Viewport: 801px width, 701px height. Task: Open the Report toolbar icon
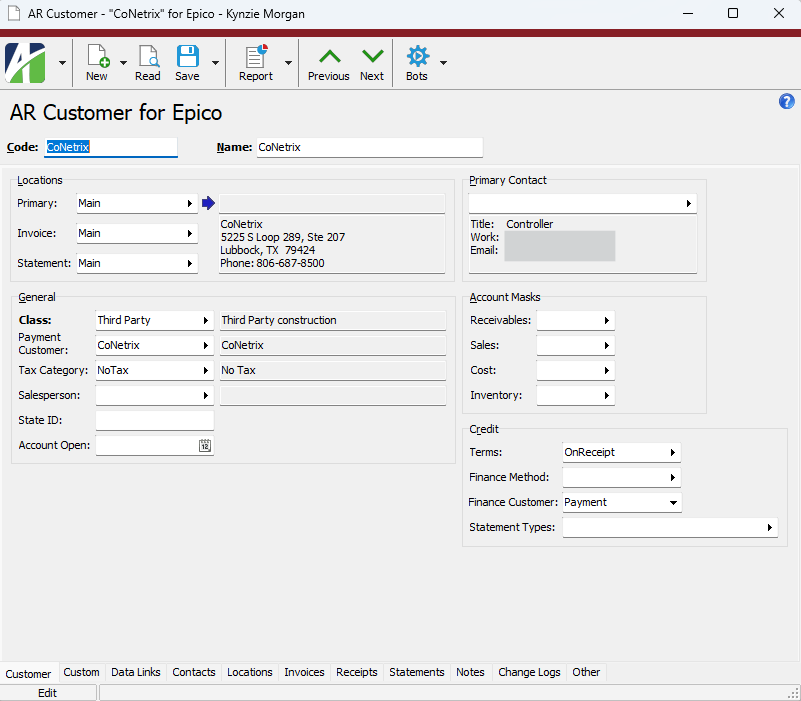click(256, 62)
